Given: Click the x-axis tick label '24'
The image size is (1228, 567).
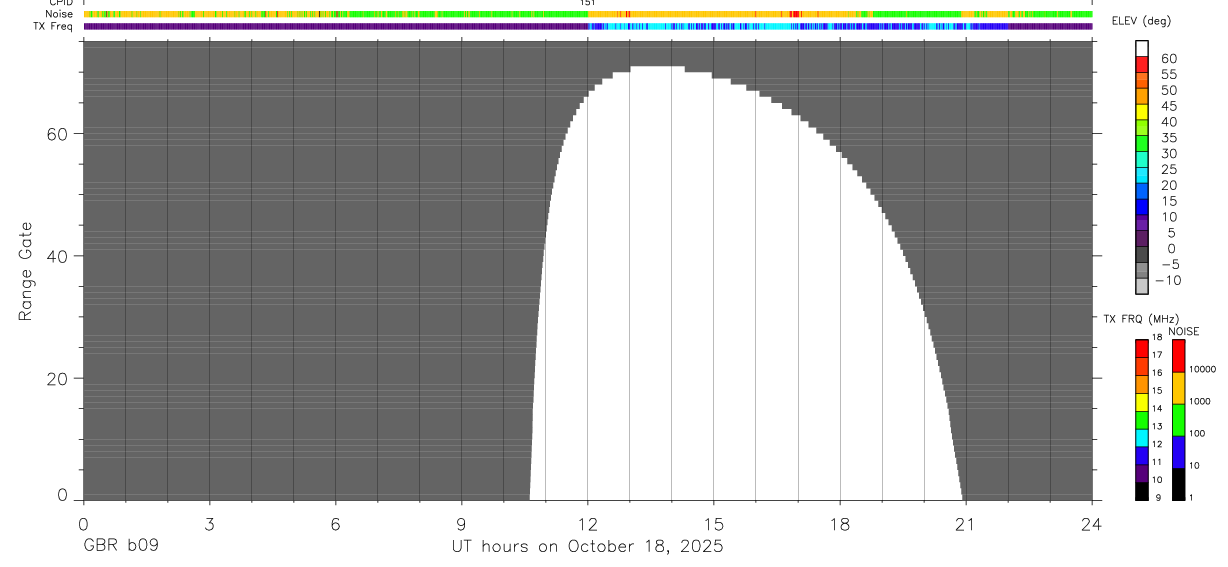Looking at the screenshot, I should [1092, 523].
